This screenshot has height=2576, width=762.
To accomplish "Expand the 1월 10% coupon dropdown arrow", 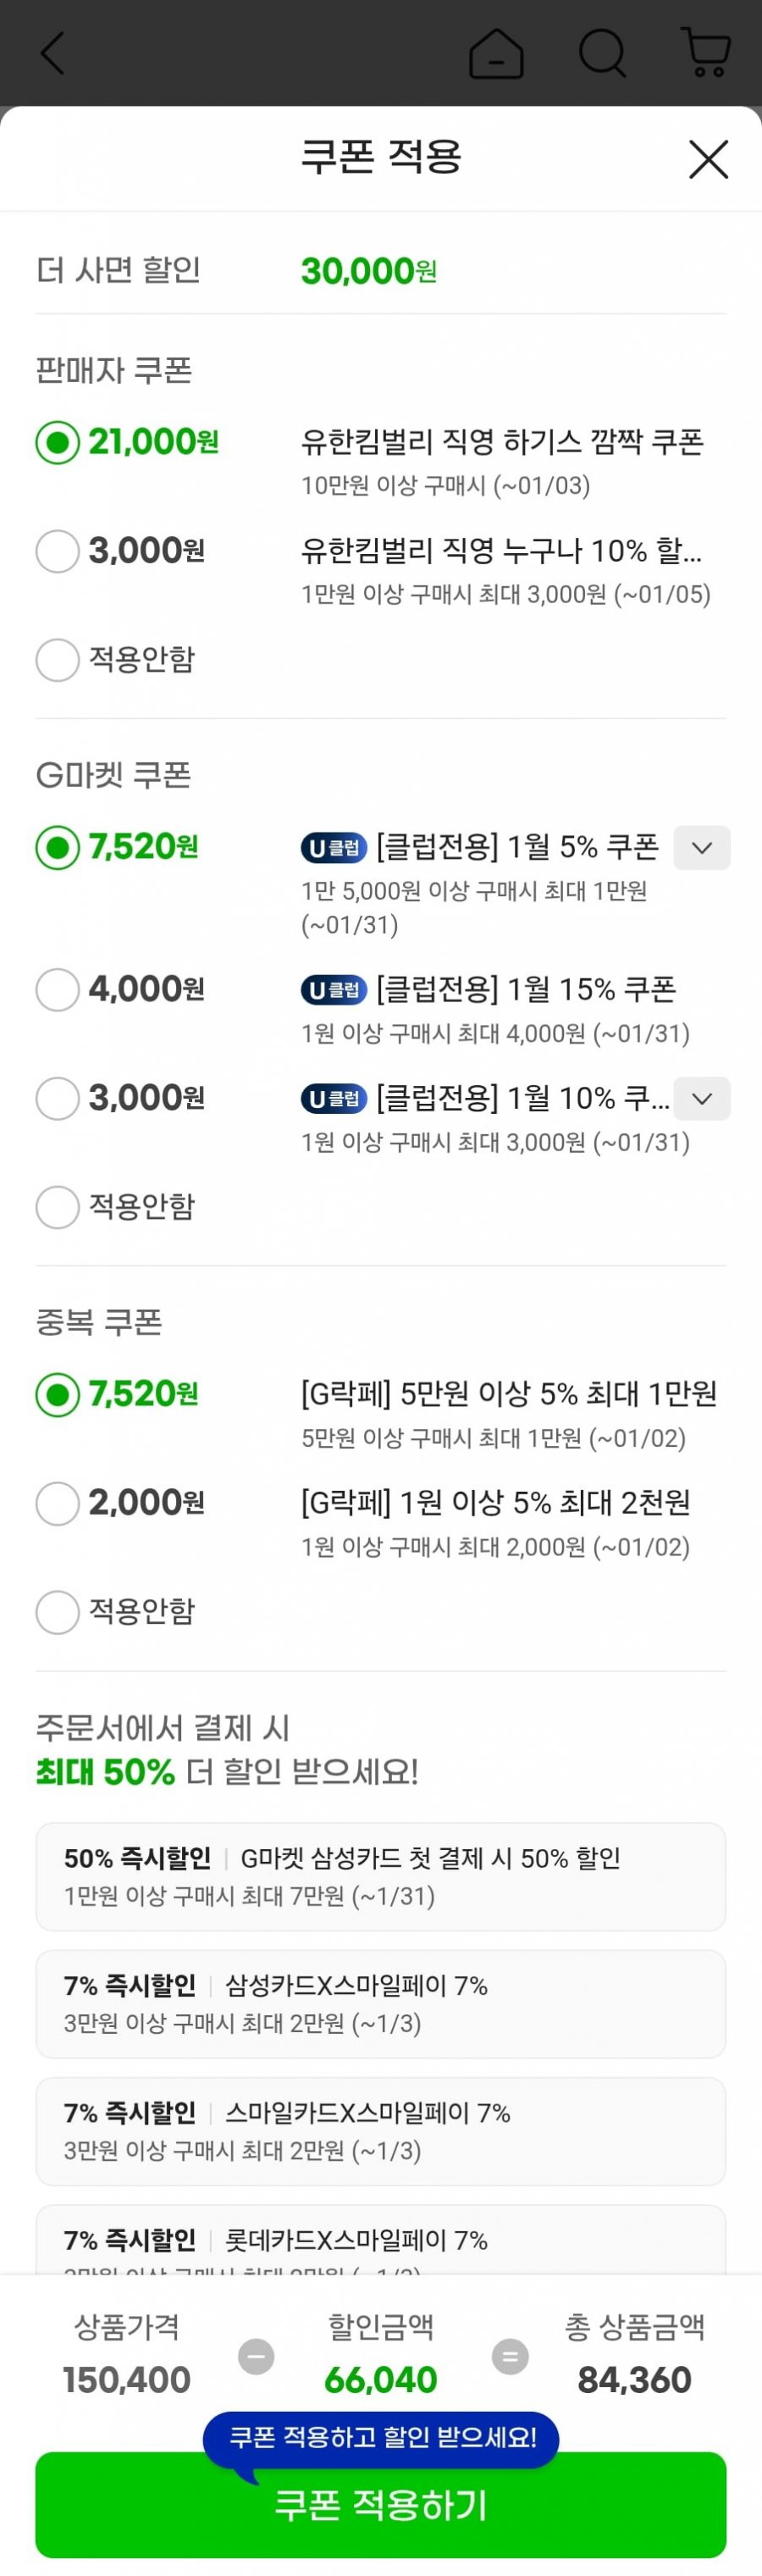I will pos(702,1099).
